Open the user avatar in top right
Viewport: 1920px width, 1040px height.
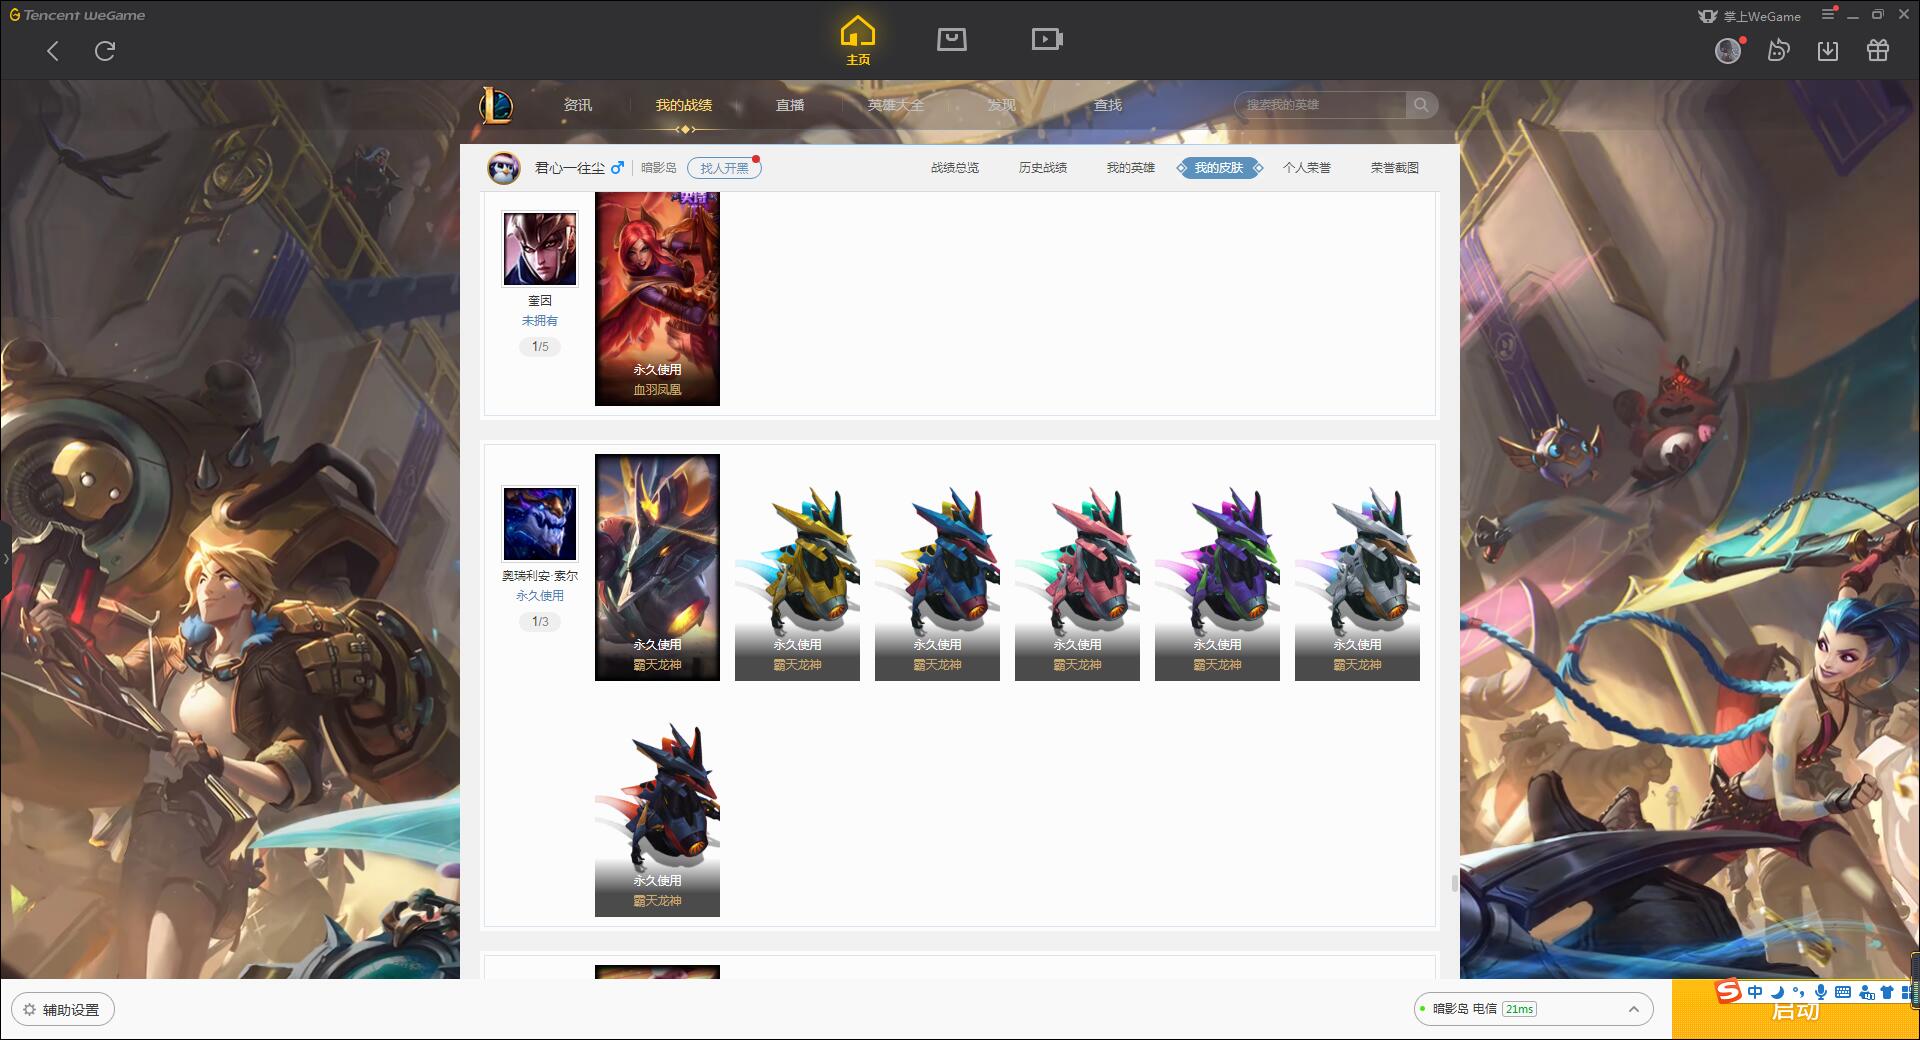[x=1728, y=50]
